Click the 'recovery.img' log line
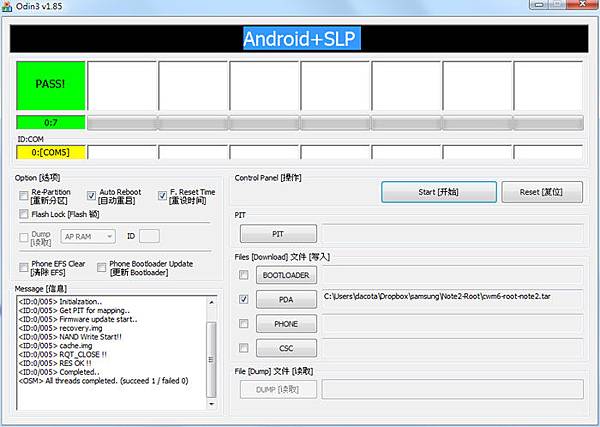This screenshot has height=427, width=600. pos(60,328)
